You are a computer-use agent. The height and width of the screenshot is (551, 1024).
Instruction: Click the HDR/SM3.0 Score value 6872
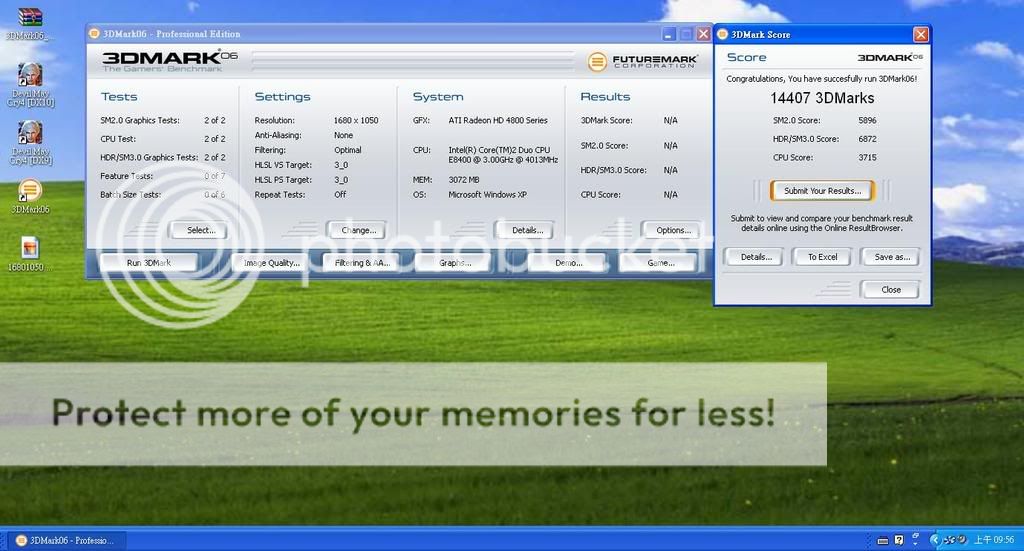click(x=867, y=138)
